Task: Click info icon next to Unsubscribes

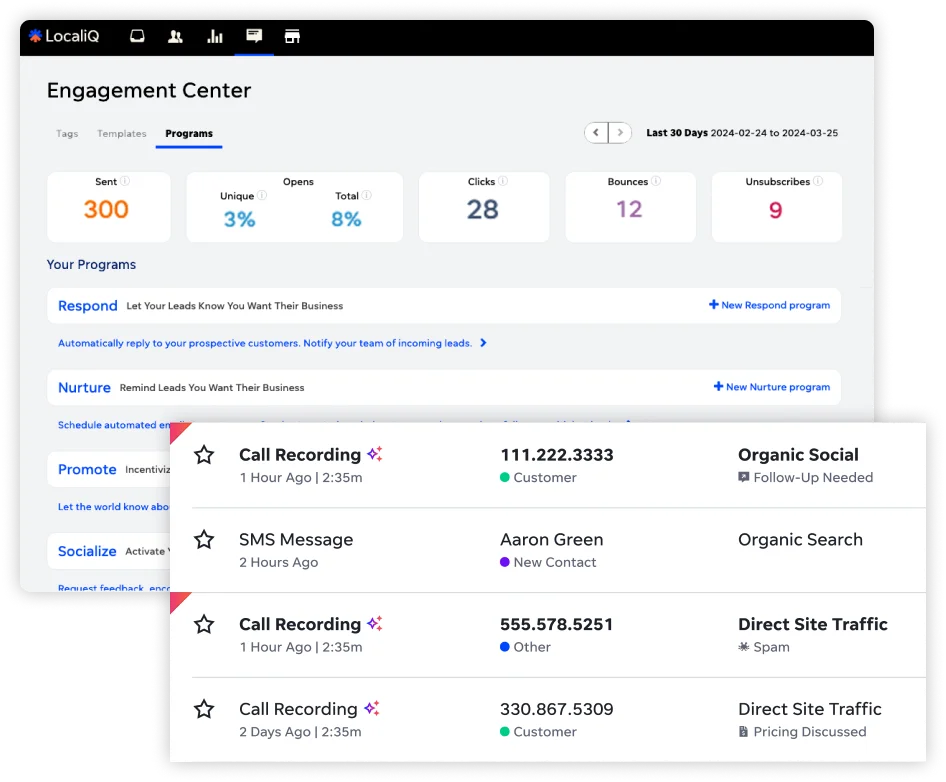Action: click(x=818, y=181)
